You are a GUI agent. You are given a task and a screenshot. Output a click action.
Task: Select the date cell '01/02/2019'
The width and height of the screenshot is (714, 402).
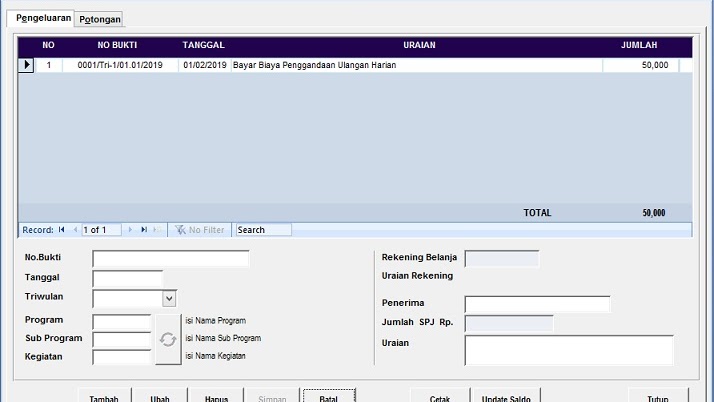205,65
